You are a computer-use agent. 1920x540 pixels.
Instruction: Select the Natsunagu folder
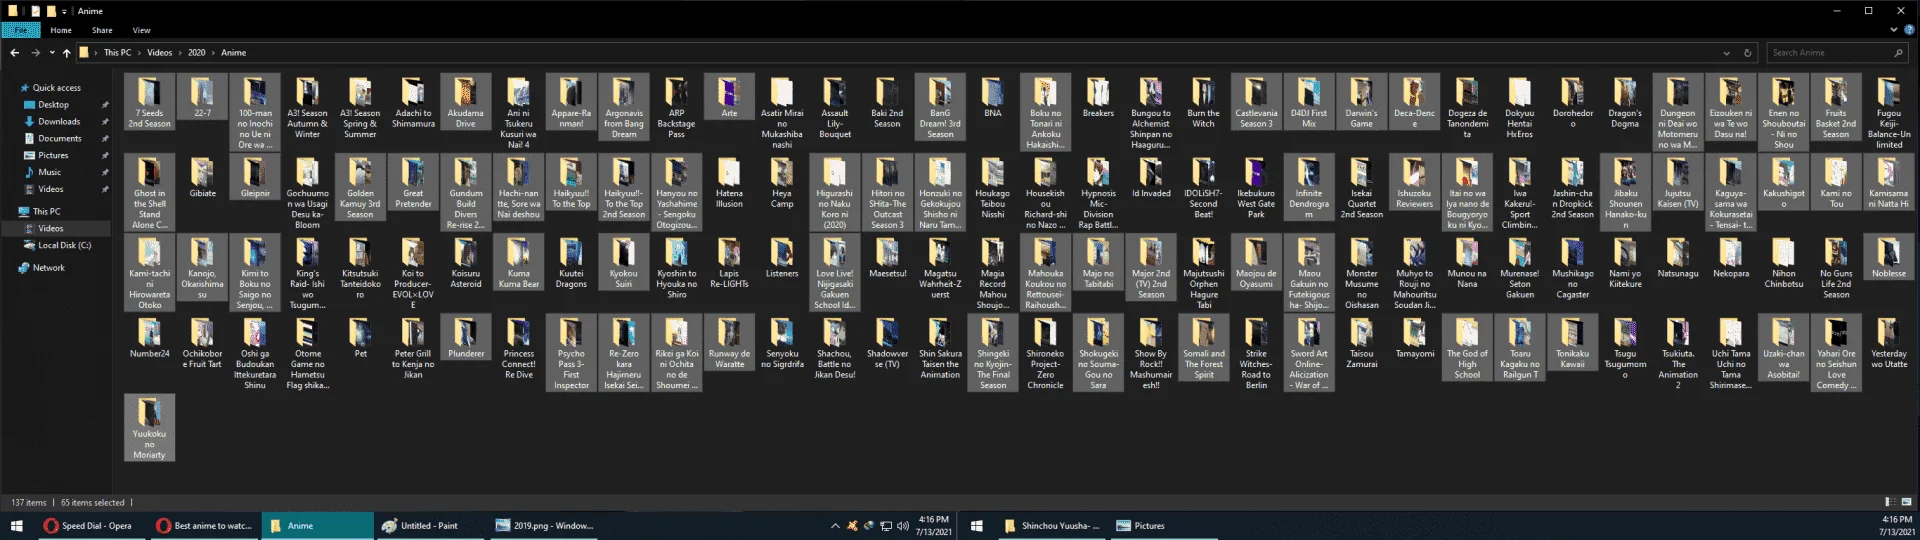1678,257
